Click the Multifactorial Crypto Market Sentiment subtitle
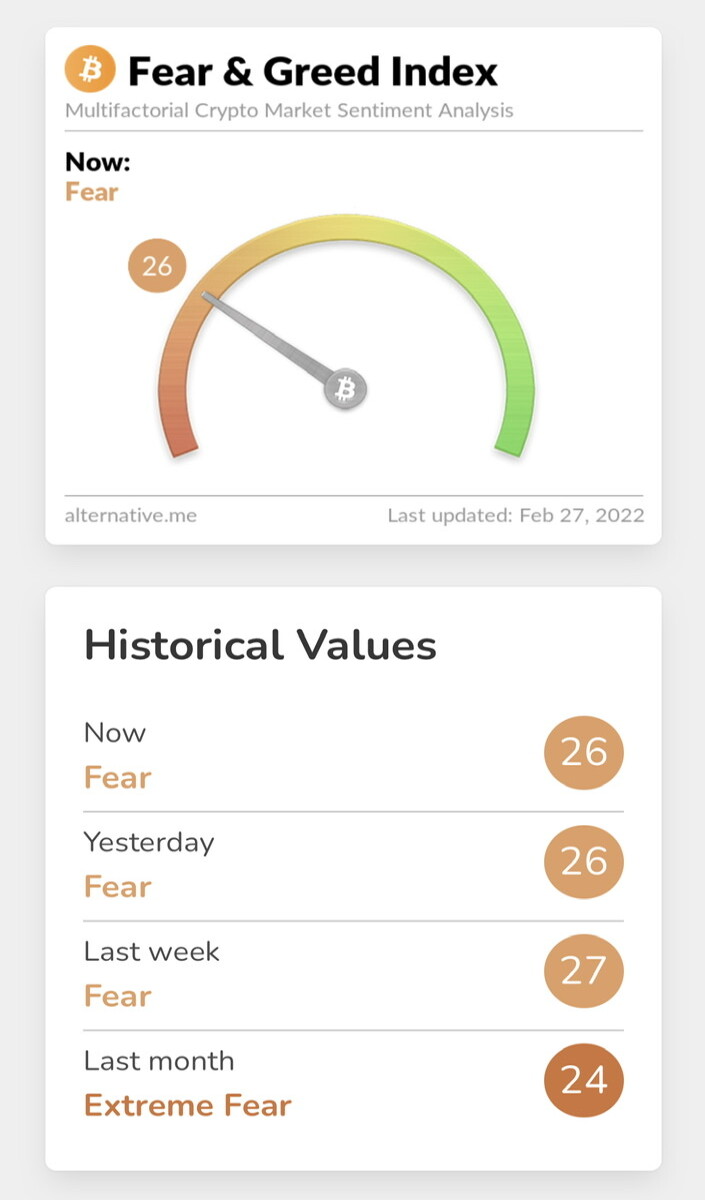The image size is (705, 1200). click(x=289, y=110)
